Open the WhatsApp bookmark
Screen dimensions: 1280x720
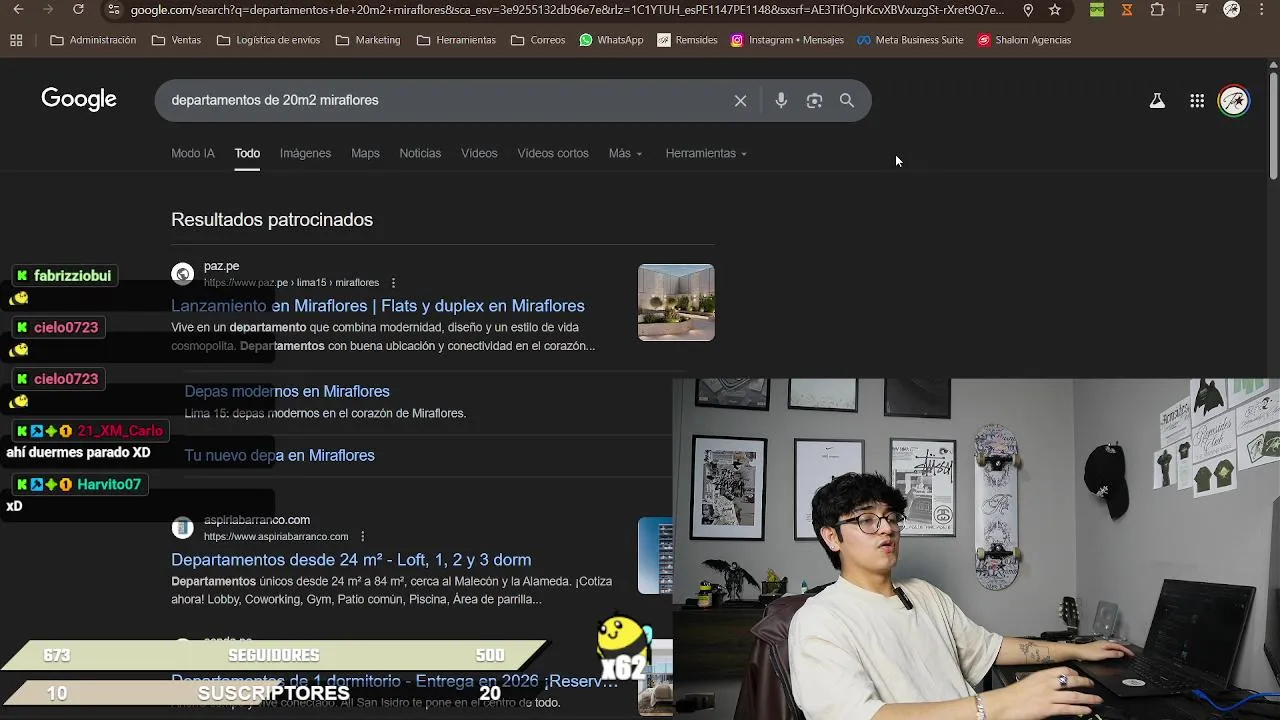pos(611,40)
